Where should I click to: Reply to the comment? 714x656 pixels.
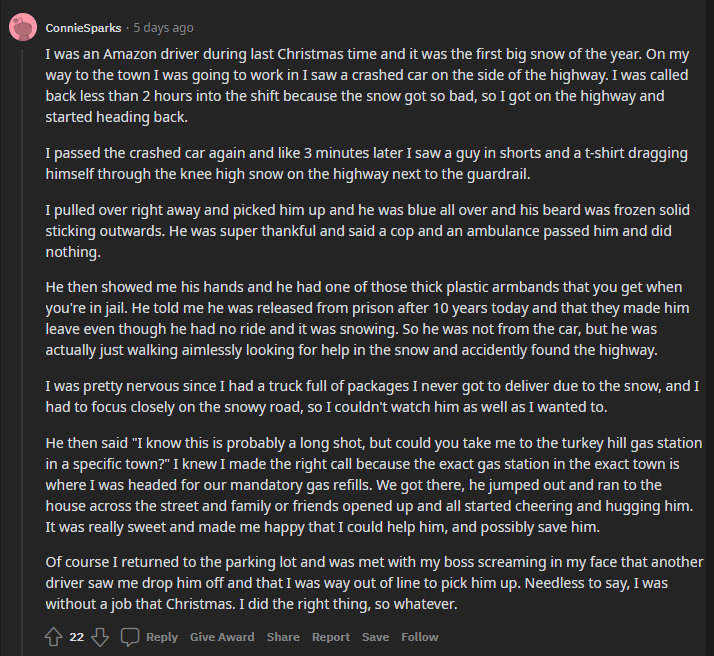click(162, 637)
